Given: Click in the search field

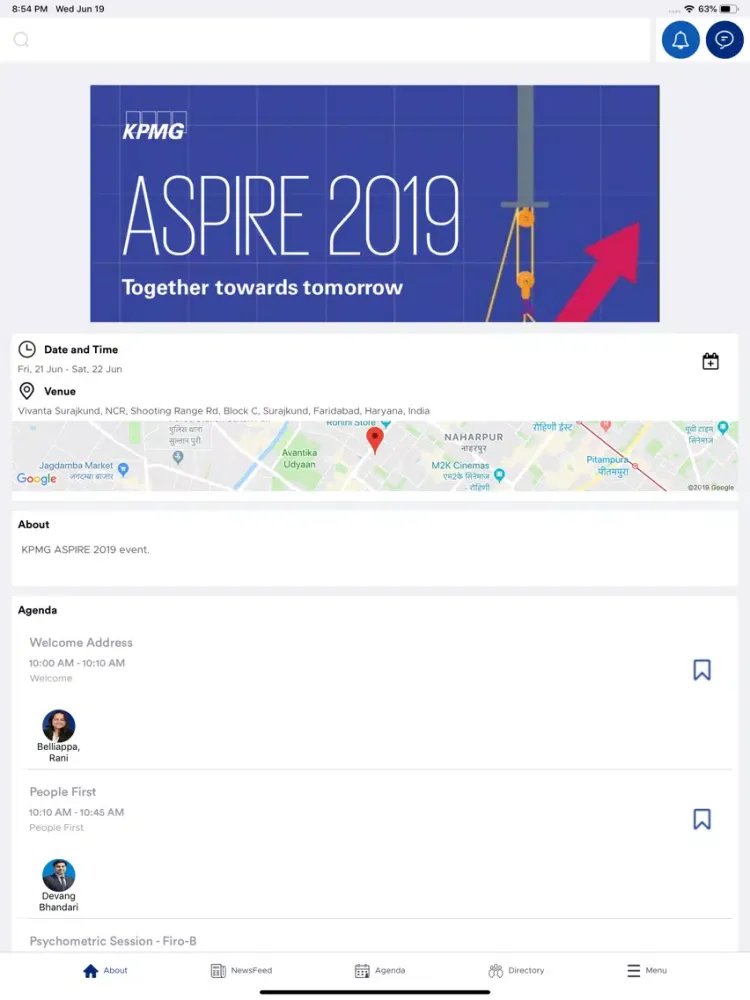Looking at the screenshot, I should tap(325, 40).
